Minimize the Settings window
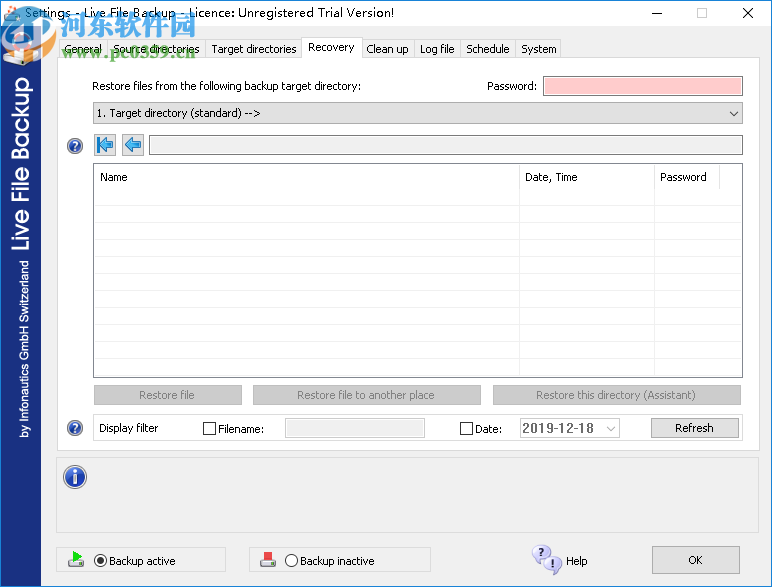 [x=657, y=13]
